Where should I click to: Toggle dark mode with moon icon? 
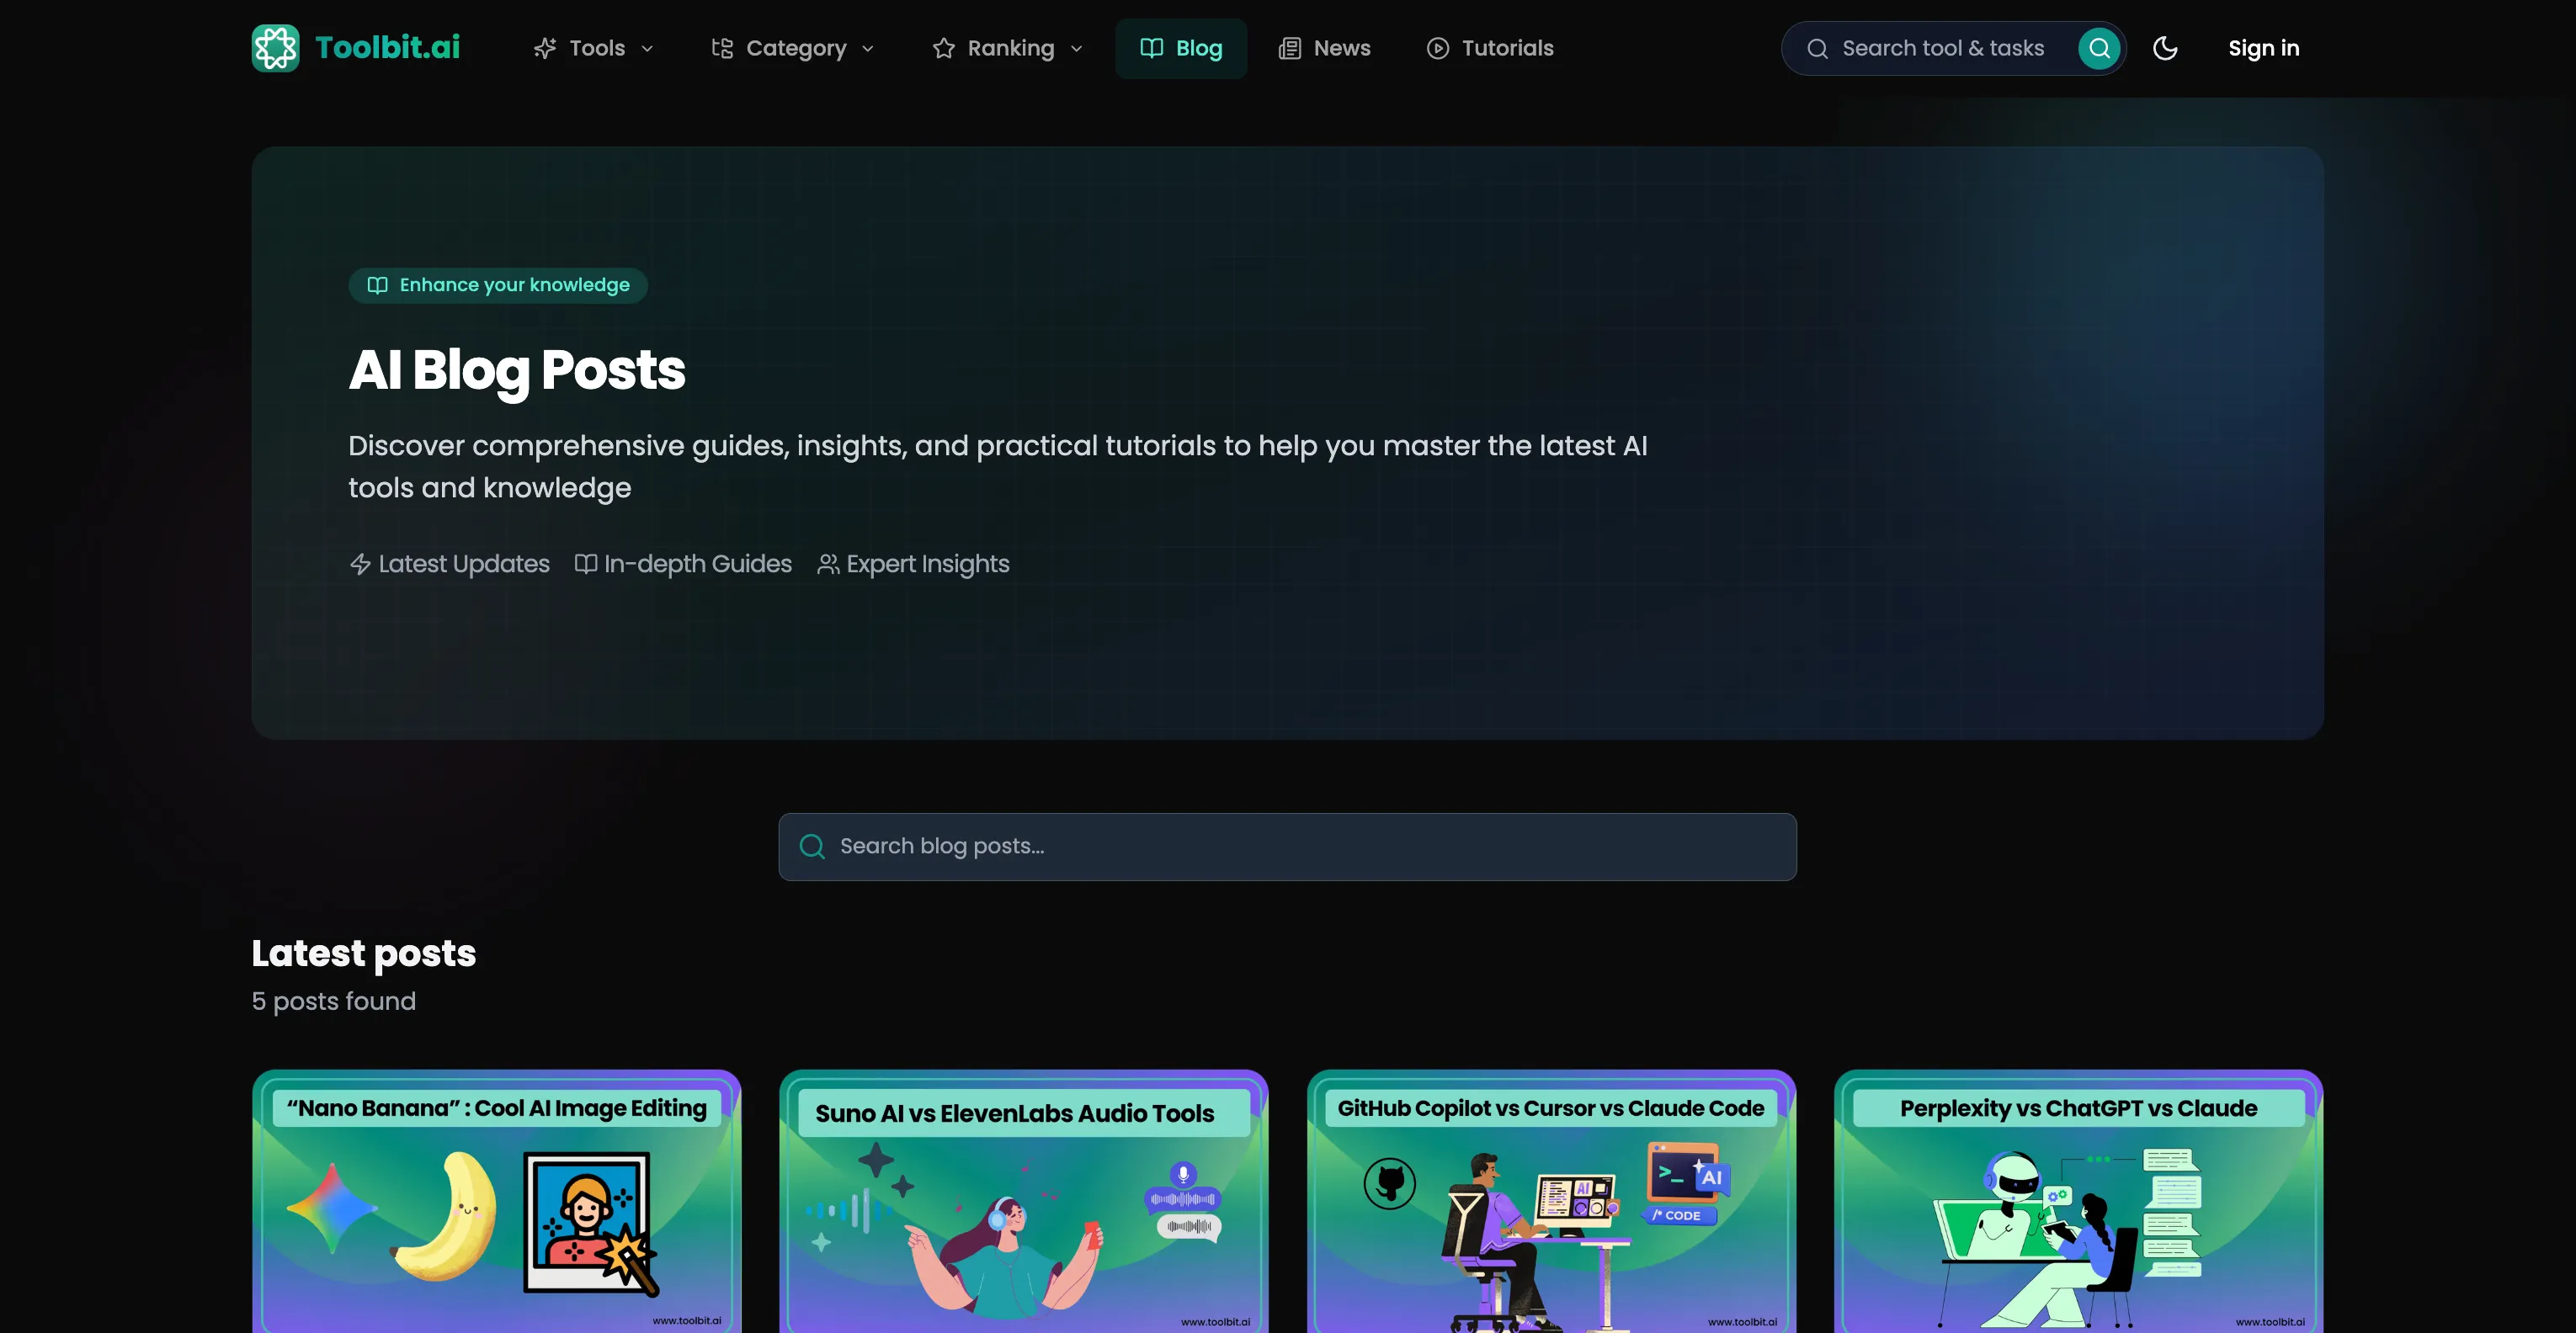[2165, 48]
